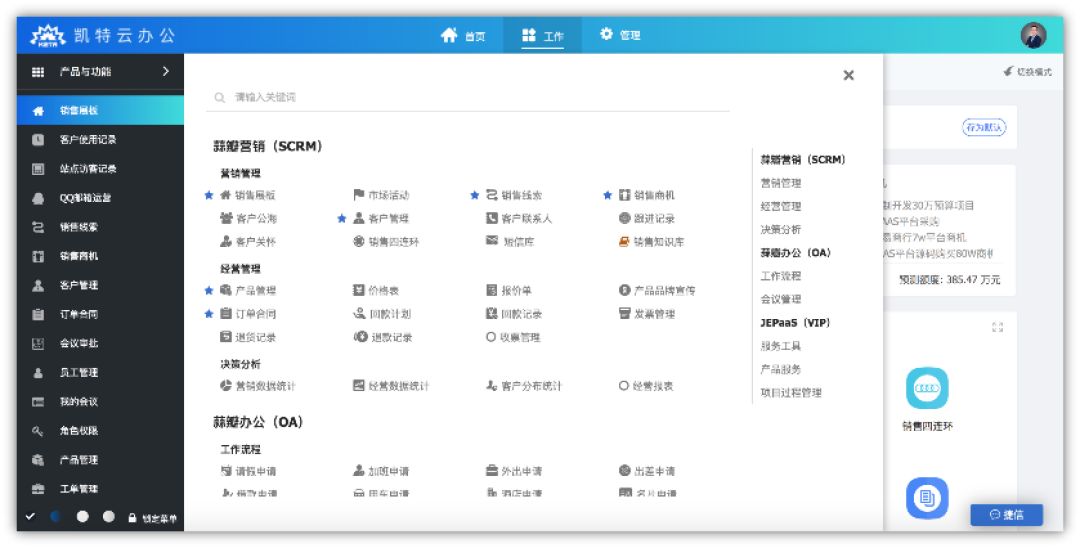The image size is (1080, 548).
Task: Open 加班申请 item
Action: click(x=381, y=472)
